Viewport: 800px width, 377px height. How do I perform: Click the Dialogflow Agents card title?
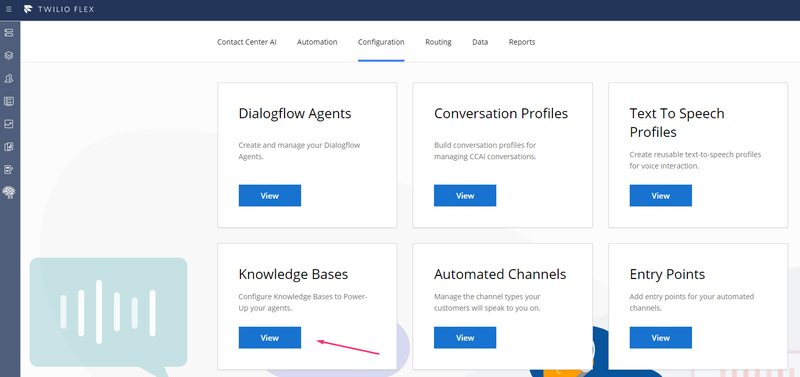click(x=295, y=113)
